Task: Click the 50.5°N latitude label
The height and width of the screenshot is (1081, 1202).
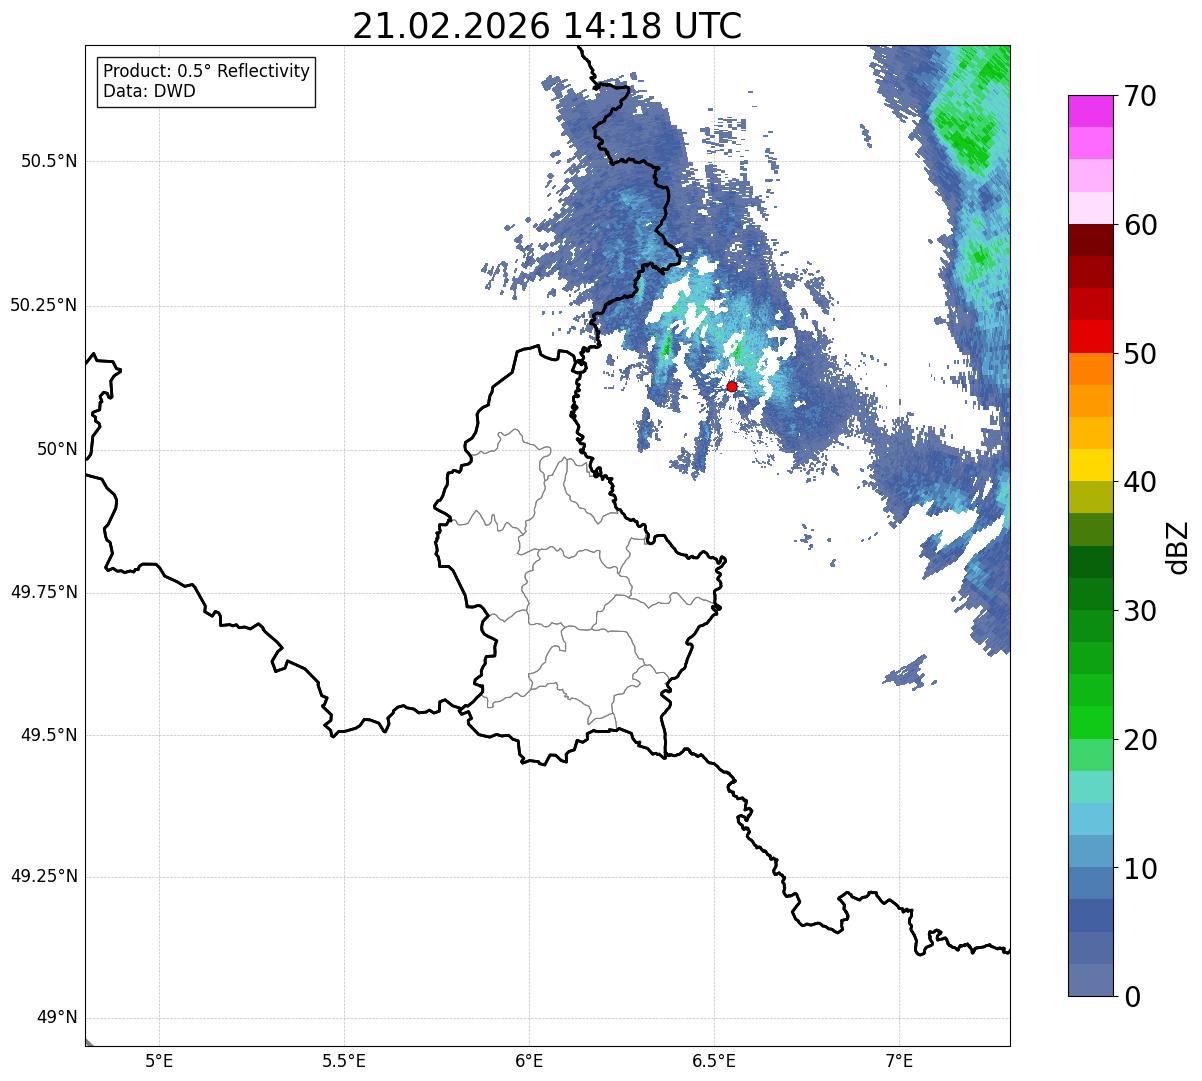Action: [x=49, y=161]
